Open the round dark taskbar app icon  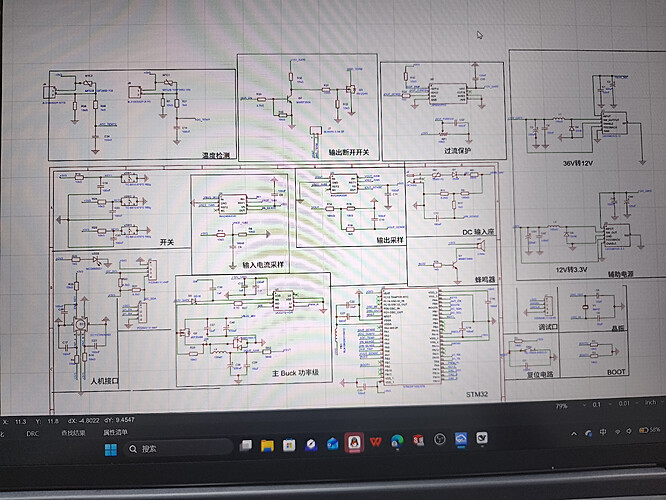click(x=440, y=439)
